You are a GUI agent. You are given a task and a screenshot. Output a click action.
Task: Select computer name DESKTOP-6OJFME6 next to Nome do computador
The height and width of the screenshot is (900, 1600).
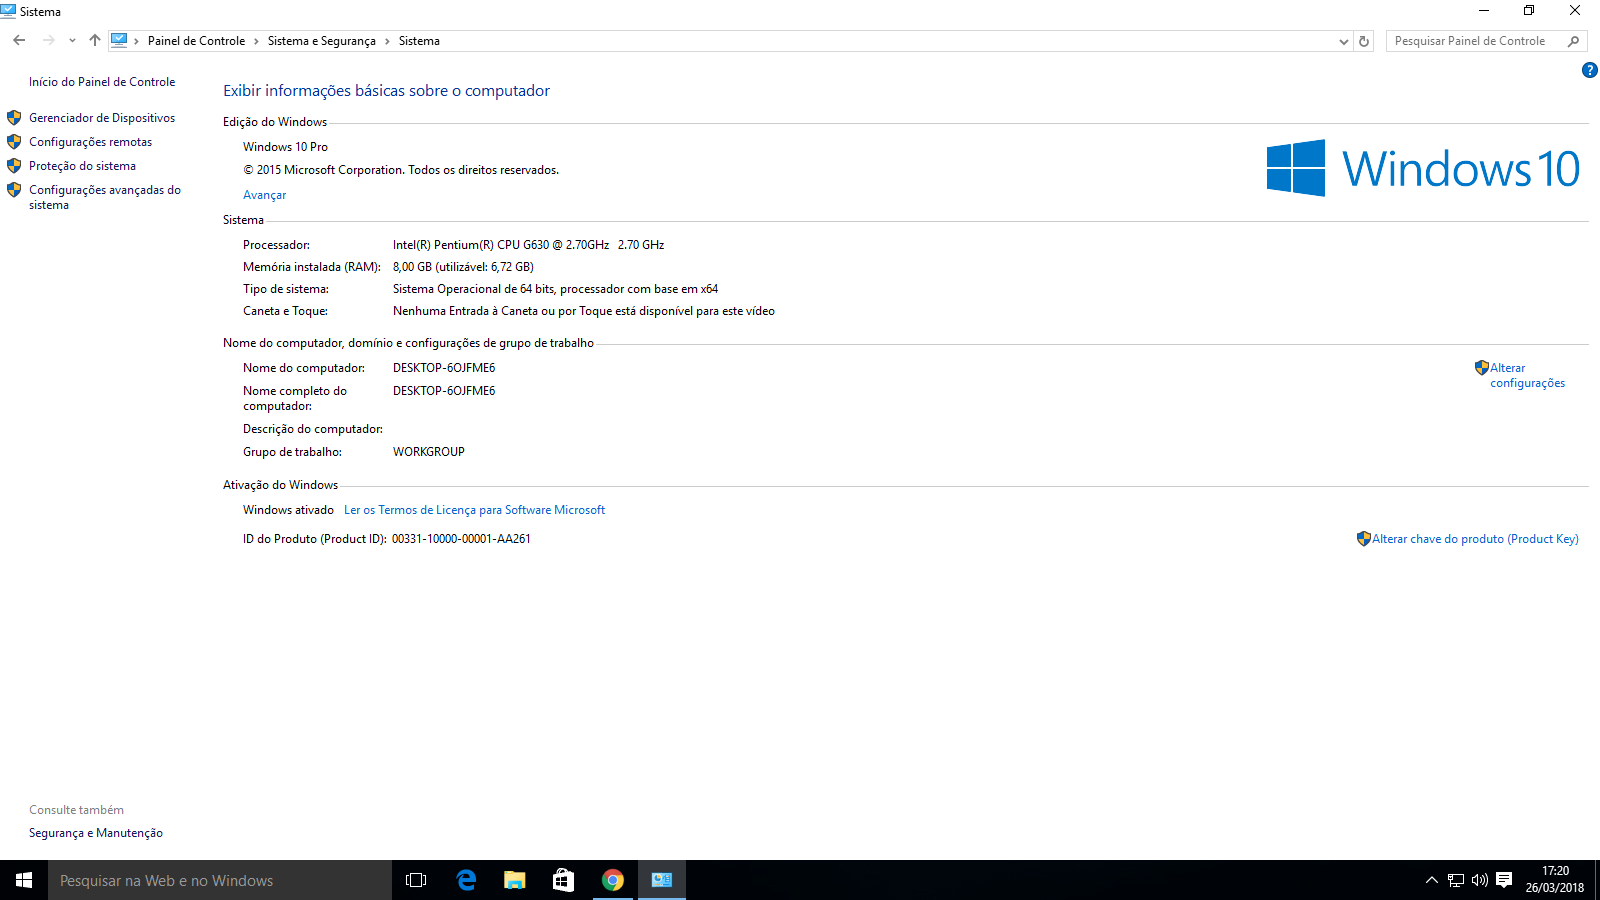444,368
